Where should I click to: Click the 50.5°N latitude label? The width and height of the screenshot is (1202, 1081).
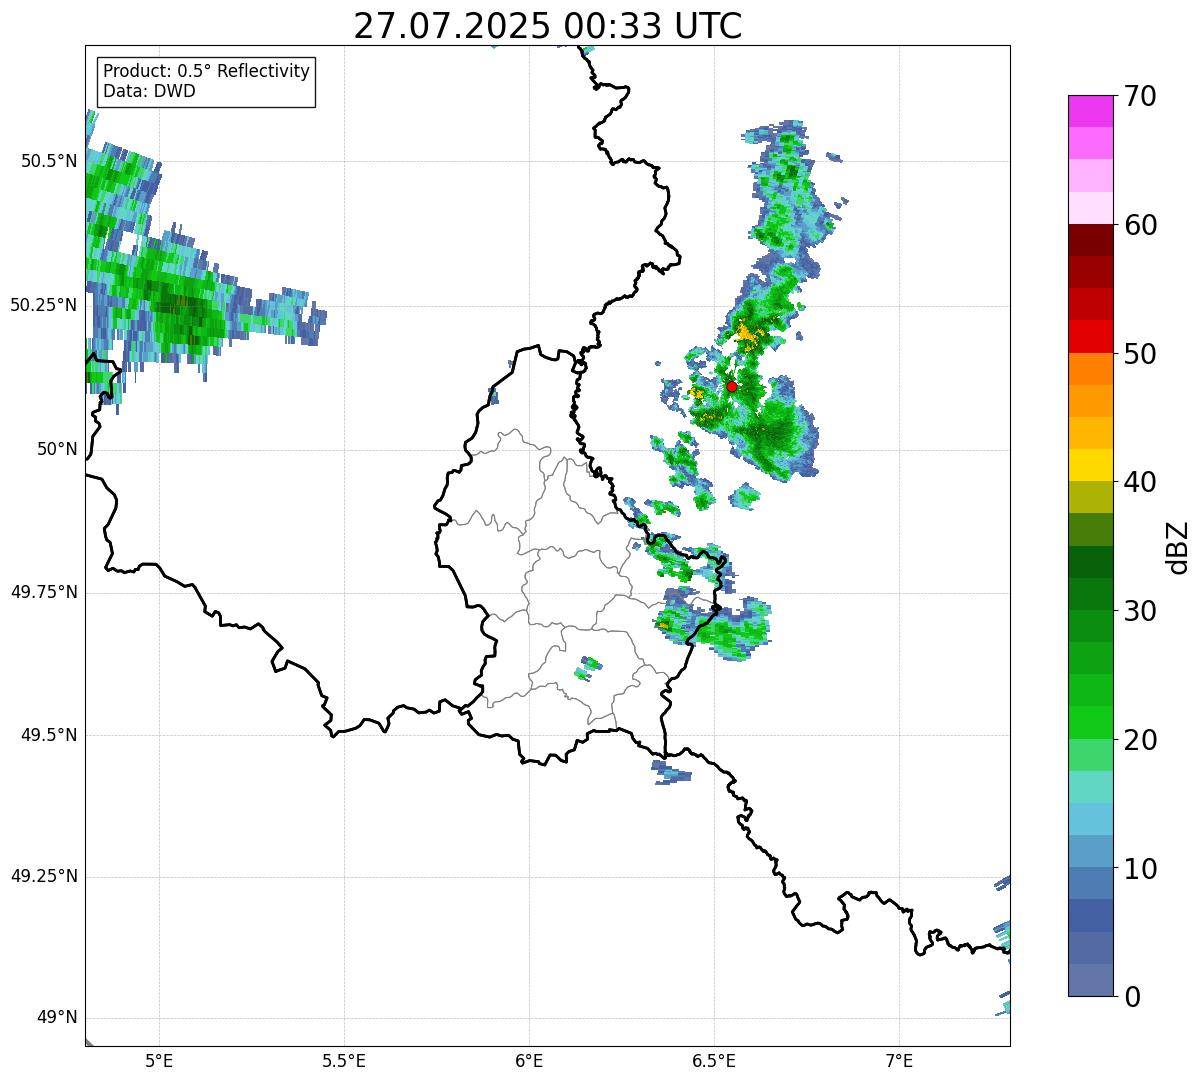point(48,161)
